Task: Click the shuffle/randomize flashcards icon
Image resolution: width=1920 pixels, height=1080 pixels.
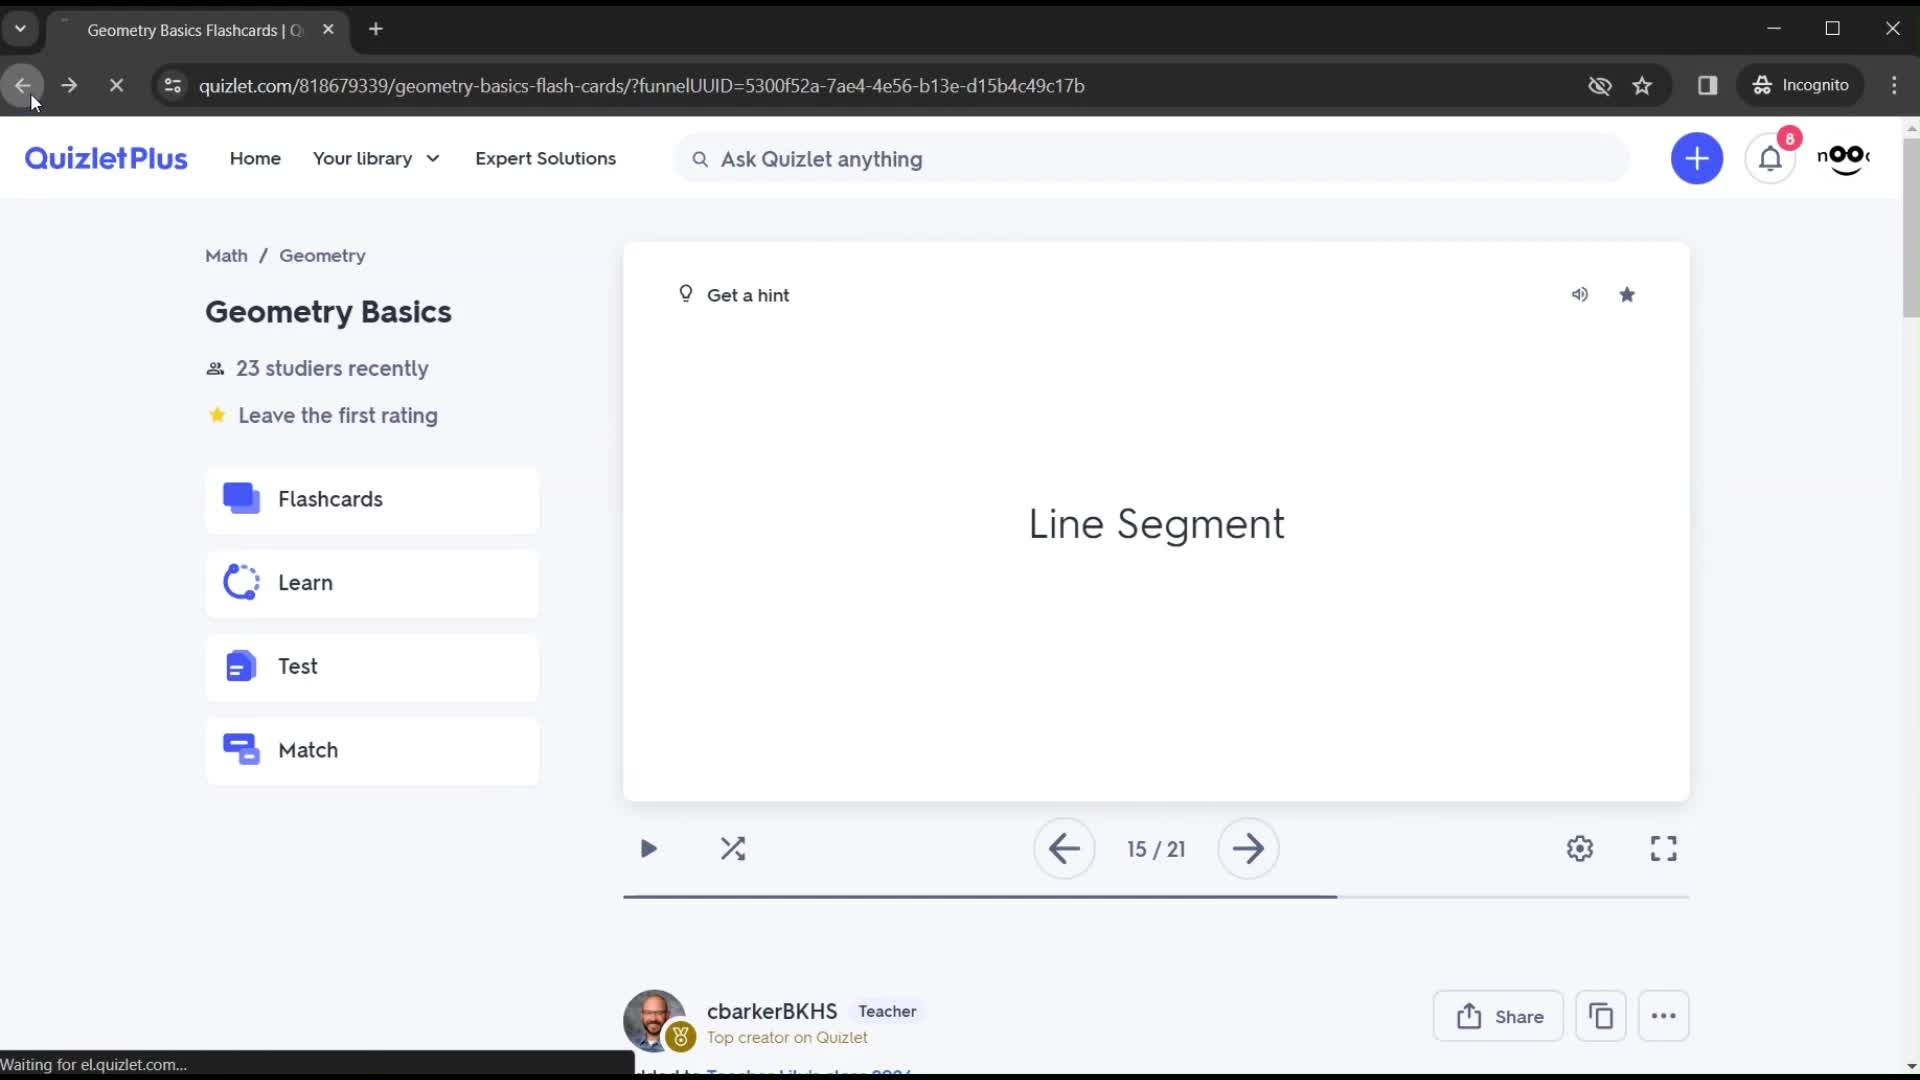Action: tap(735, 848)
